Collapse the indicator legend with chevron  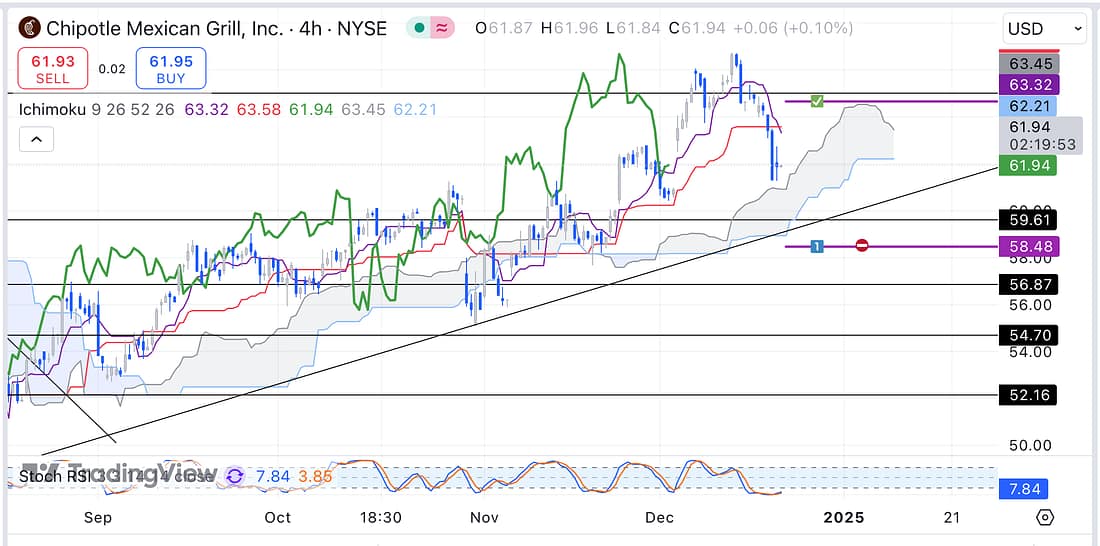(35, 140)
